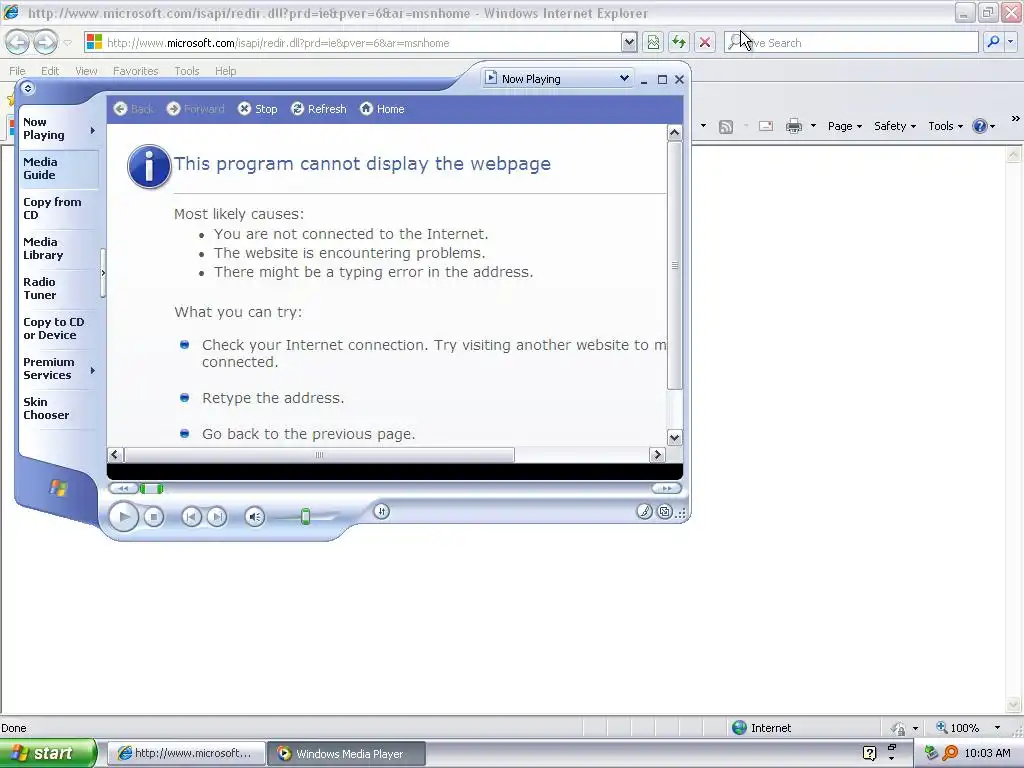Click the Windows Start button

click(48, 754)
